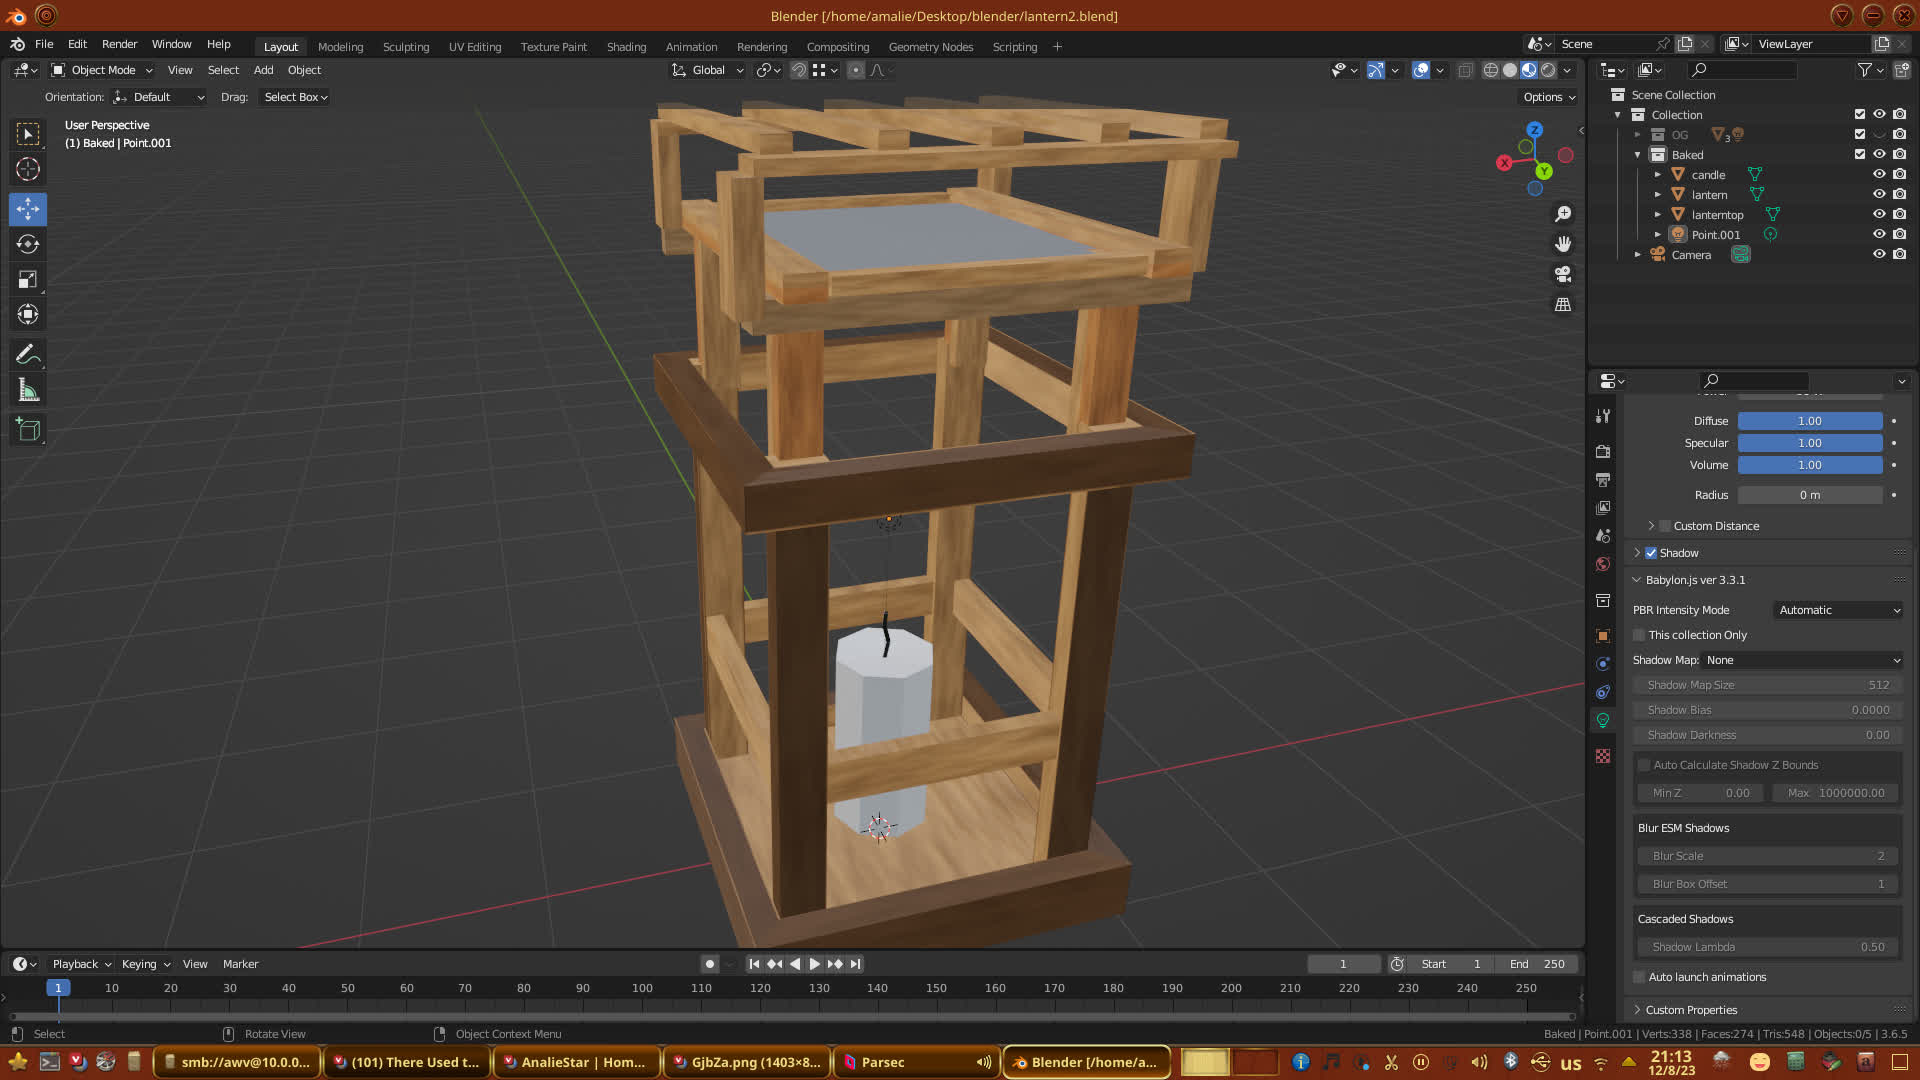Image resolution: width=1920 pixels, height=1080 pixels.
Task: Open the Shadow Map dropdown
Action: click(1802, 660)
